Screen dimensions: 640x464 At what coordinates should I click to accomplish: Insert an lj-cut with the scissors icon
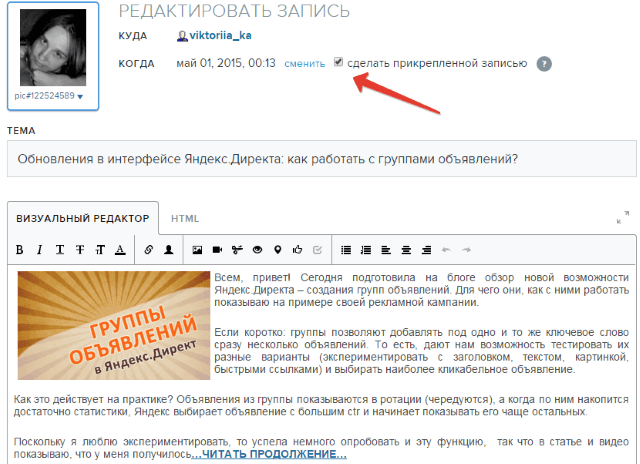click(x=237, y=250)
